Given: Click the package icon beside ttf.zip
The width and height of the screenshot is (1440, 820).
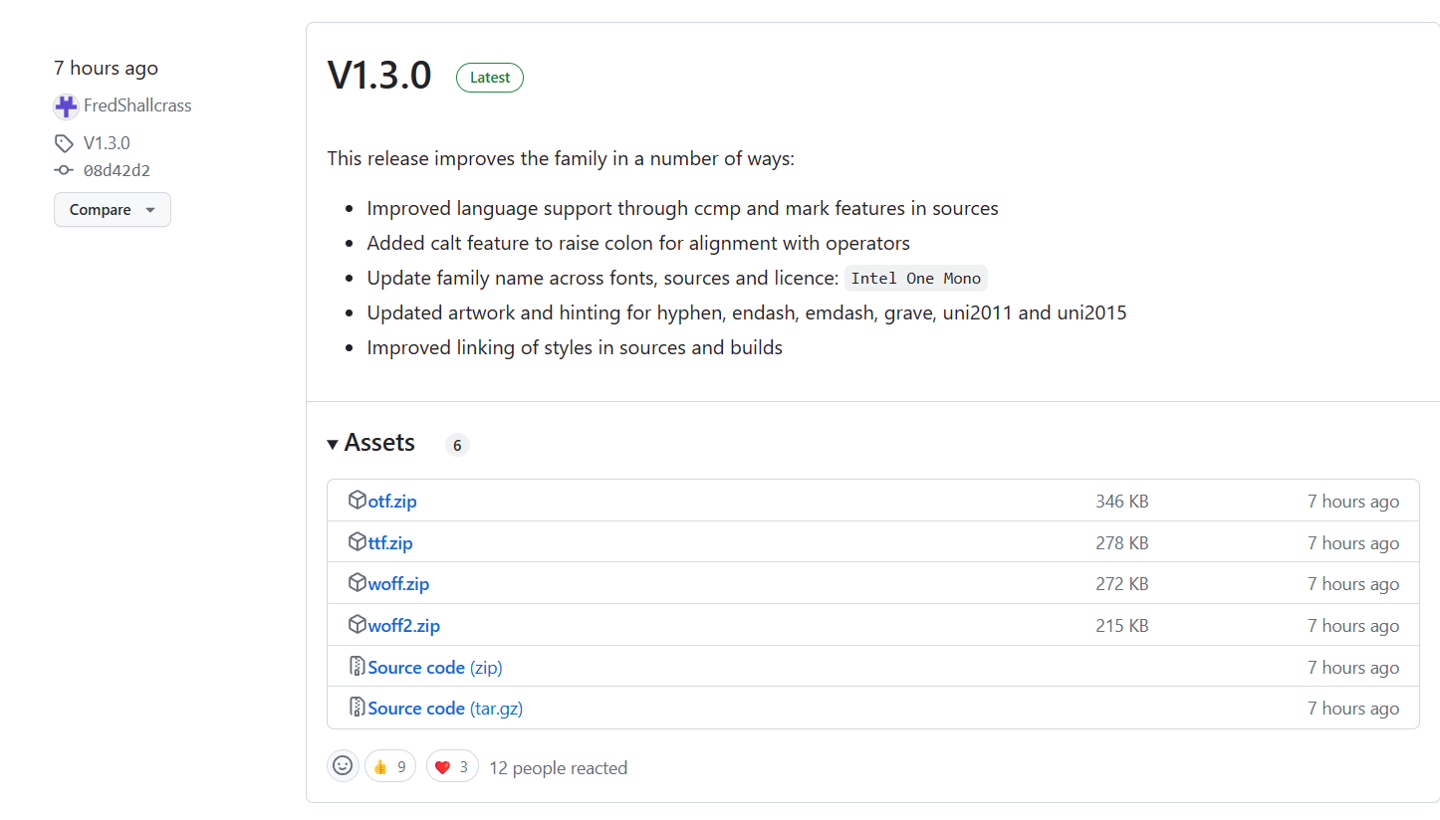Looking at the screenshot, I should tap(359, 542).
